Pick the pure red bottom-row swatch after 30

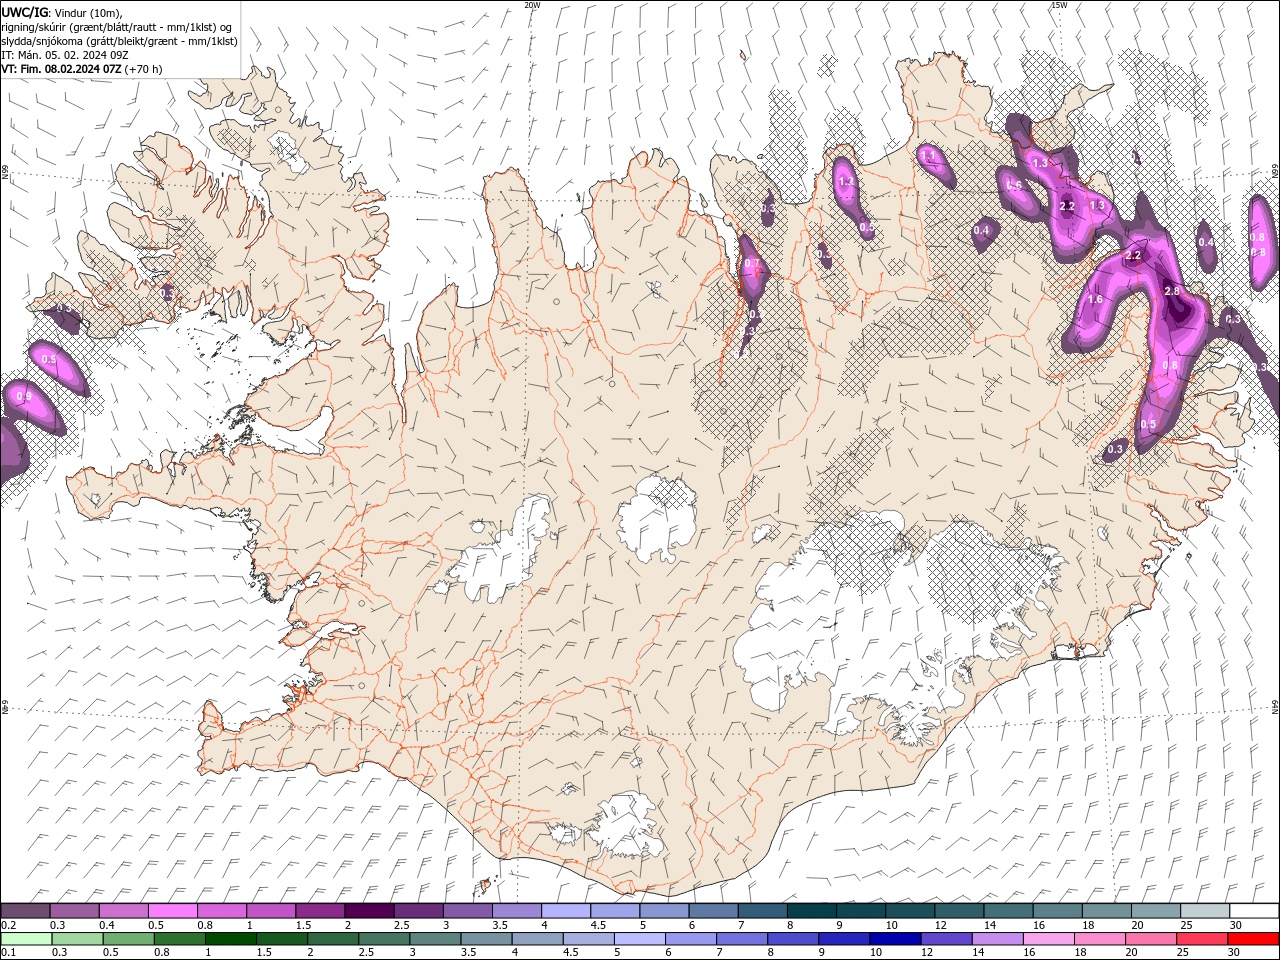click(1253, 939)
